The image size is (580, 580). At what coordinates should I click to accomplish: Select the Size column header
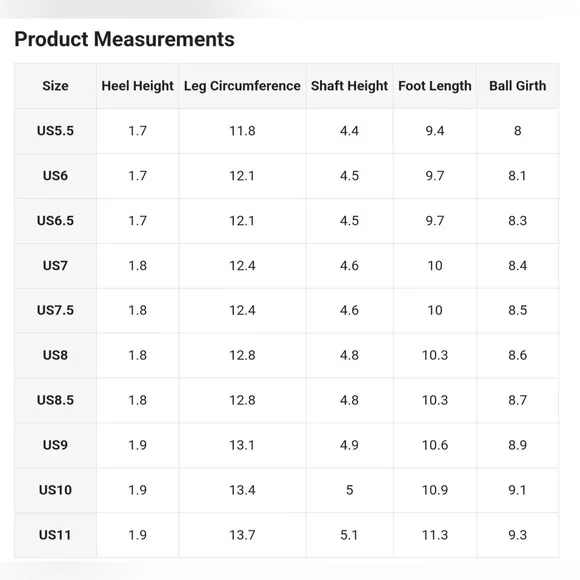55,86
